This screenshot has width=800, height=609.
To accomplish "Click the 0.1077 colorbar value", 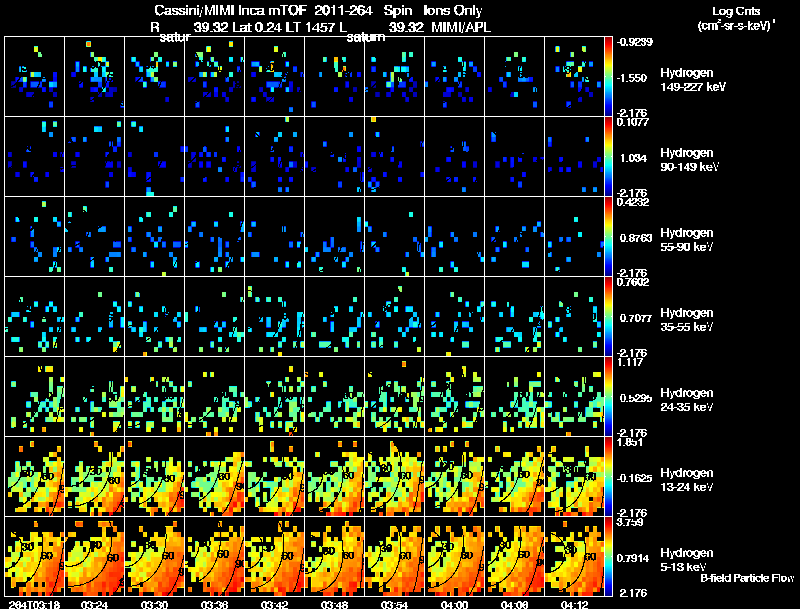I will click(x=633, y=122).
